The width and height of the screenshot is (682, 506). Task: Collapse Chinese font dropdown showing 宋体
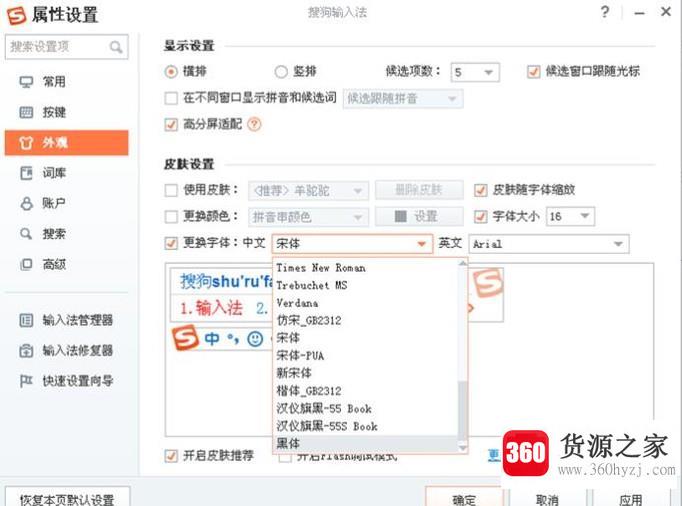point(352,244)
